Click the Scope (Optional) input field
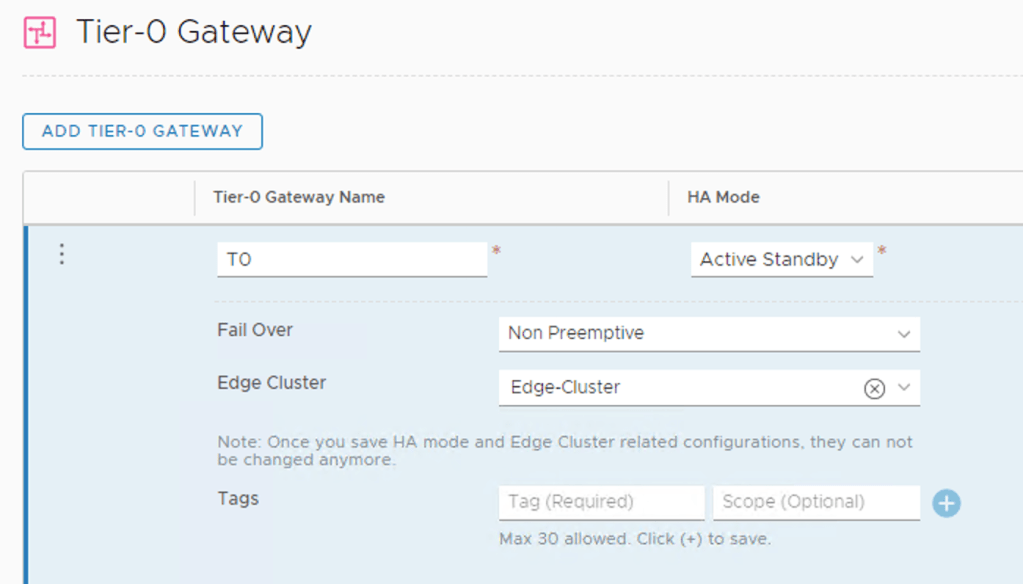The image size is (1023, 584). click(815, 502)
